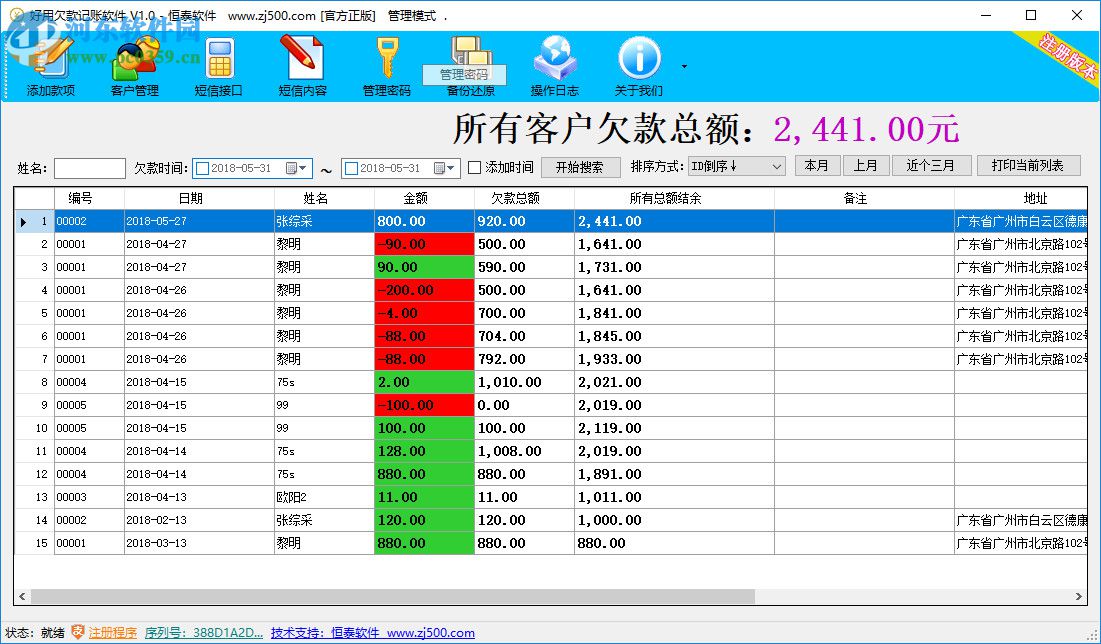The height and width of the screenshot is (644, 1101).
Task: Click the 11.00 green amount cell
Action: [424, 497]
